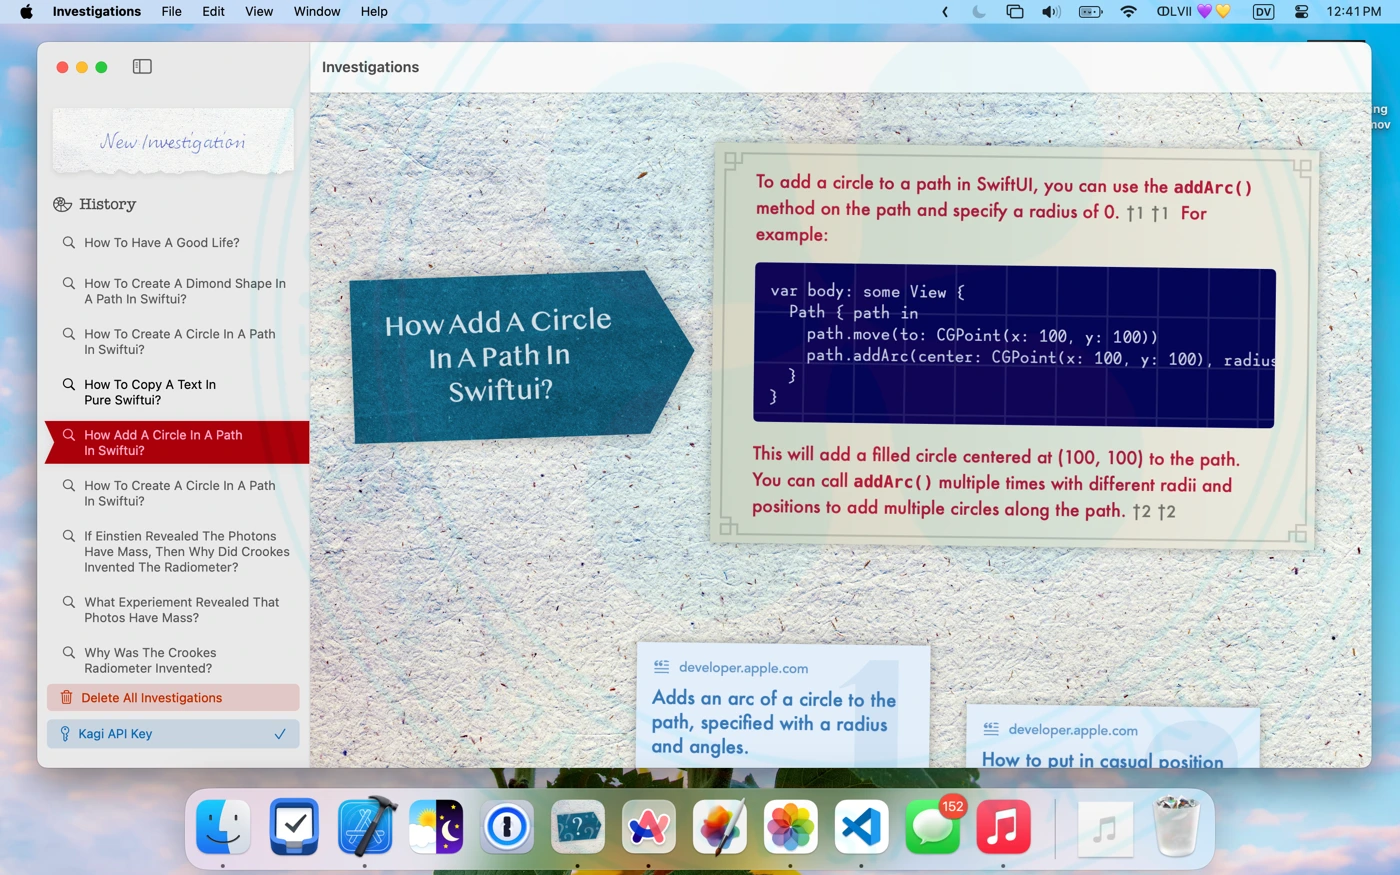This screenshot has height=875, width=1400.
Task: Launch Visual Studio Code from the Dock
Action: click(861, 827)
